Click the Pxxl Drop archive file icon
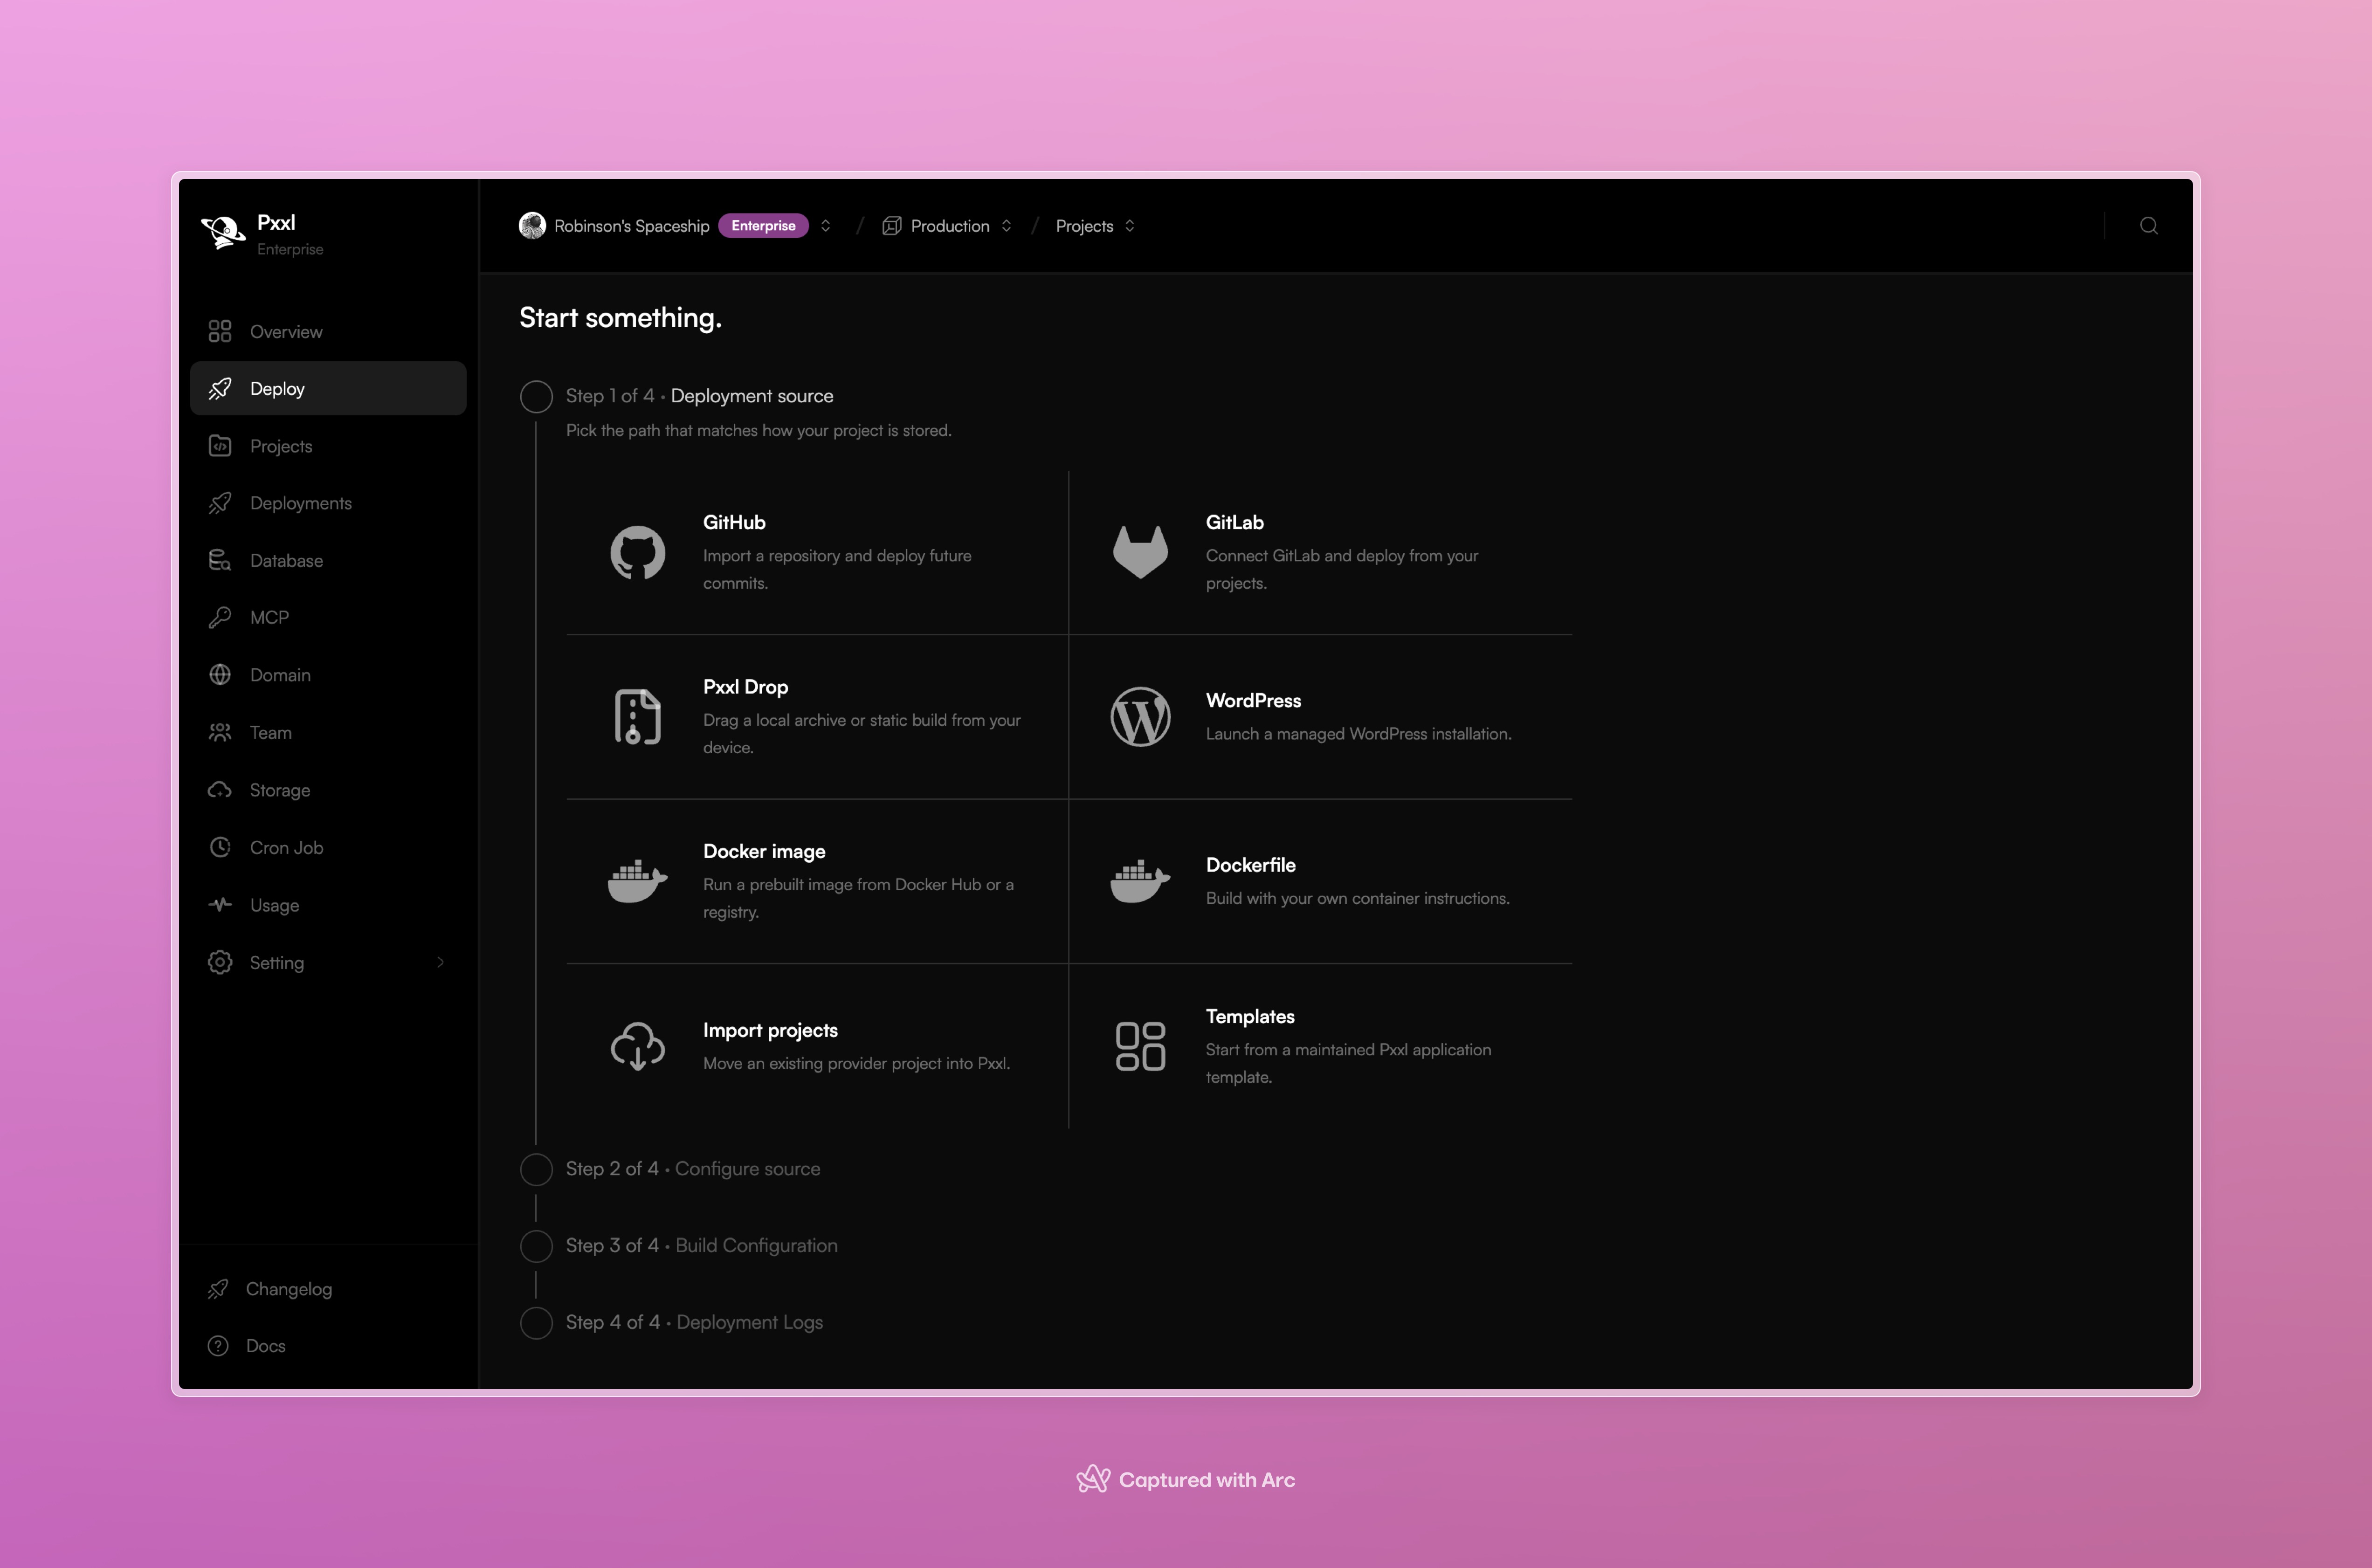The width and height of the screenshot is (2372, 1568). click(638, 717)
